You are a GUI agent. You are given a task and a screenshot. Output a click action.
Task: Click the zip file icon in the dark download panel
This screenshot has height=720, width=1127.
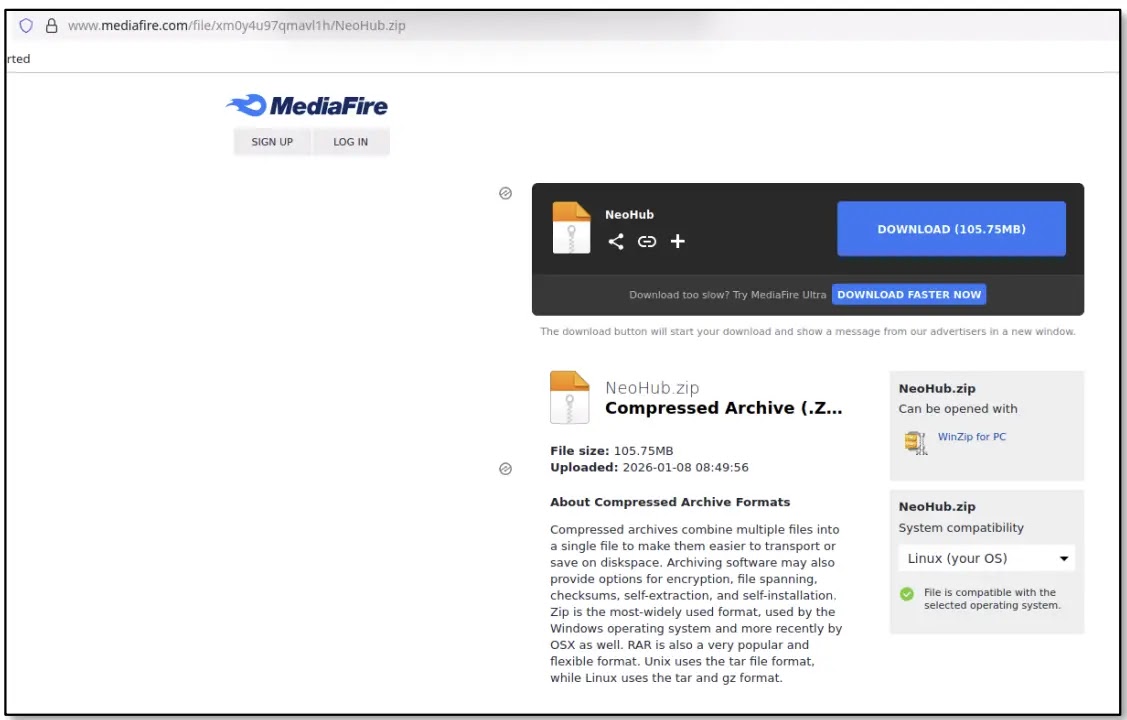coord(571,227)
